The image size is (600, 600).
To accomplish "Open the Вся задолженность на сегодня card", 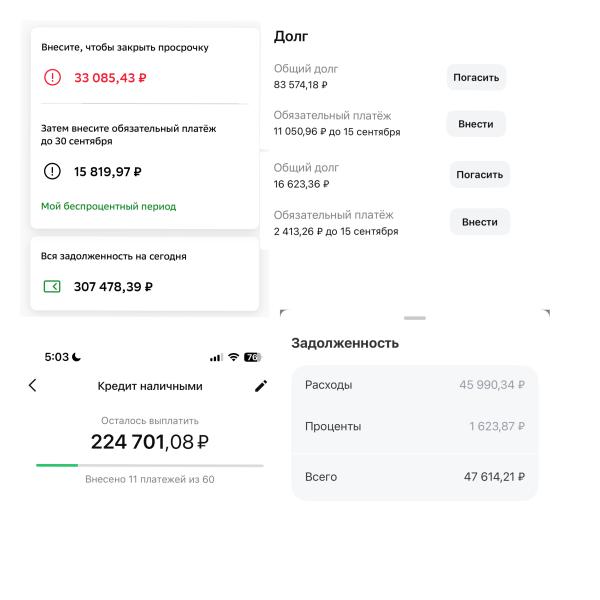I will coord(145,273).
